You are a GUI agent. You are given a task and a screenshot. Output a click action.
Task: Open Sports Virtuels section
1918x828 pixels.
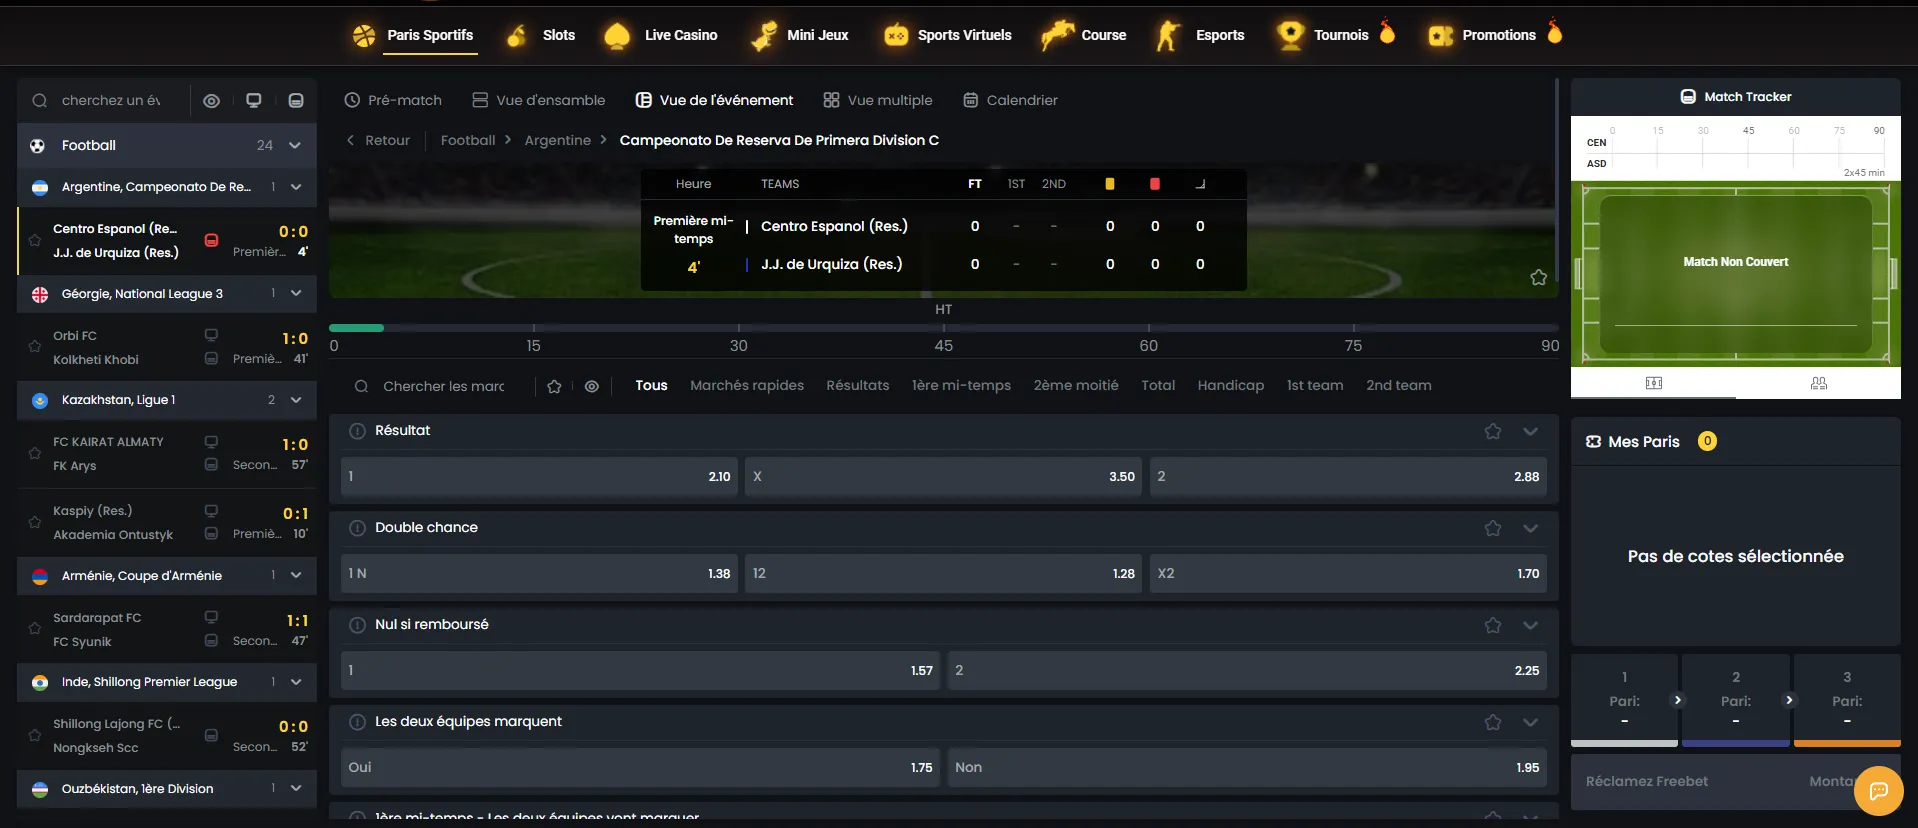pos(947,35)
